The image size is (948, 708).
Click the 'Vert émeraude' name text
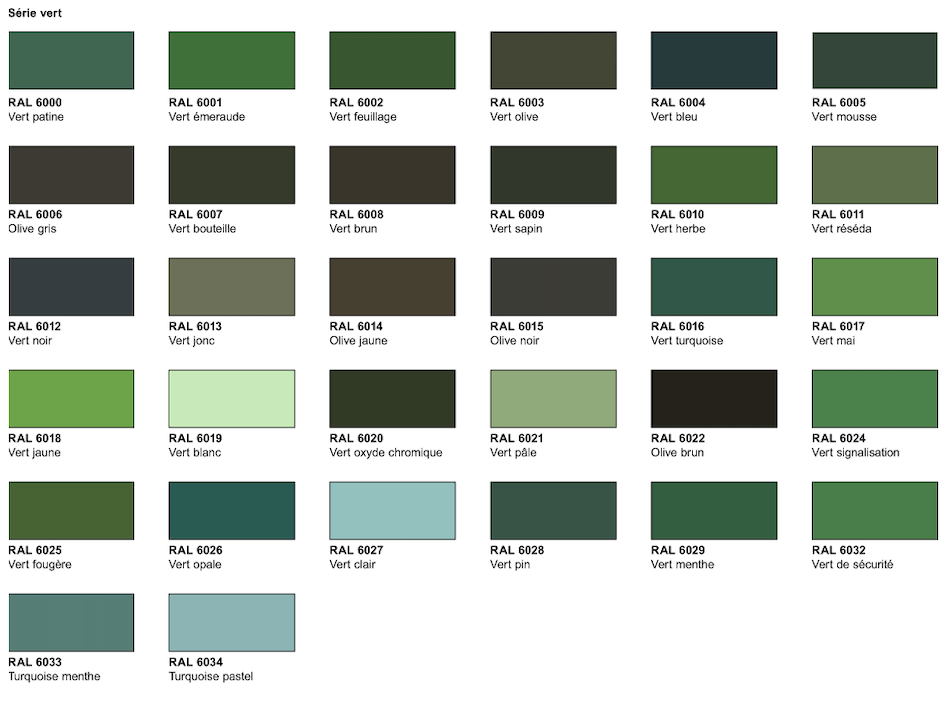[207, 117]
